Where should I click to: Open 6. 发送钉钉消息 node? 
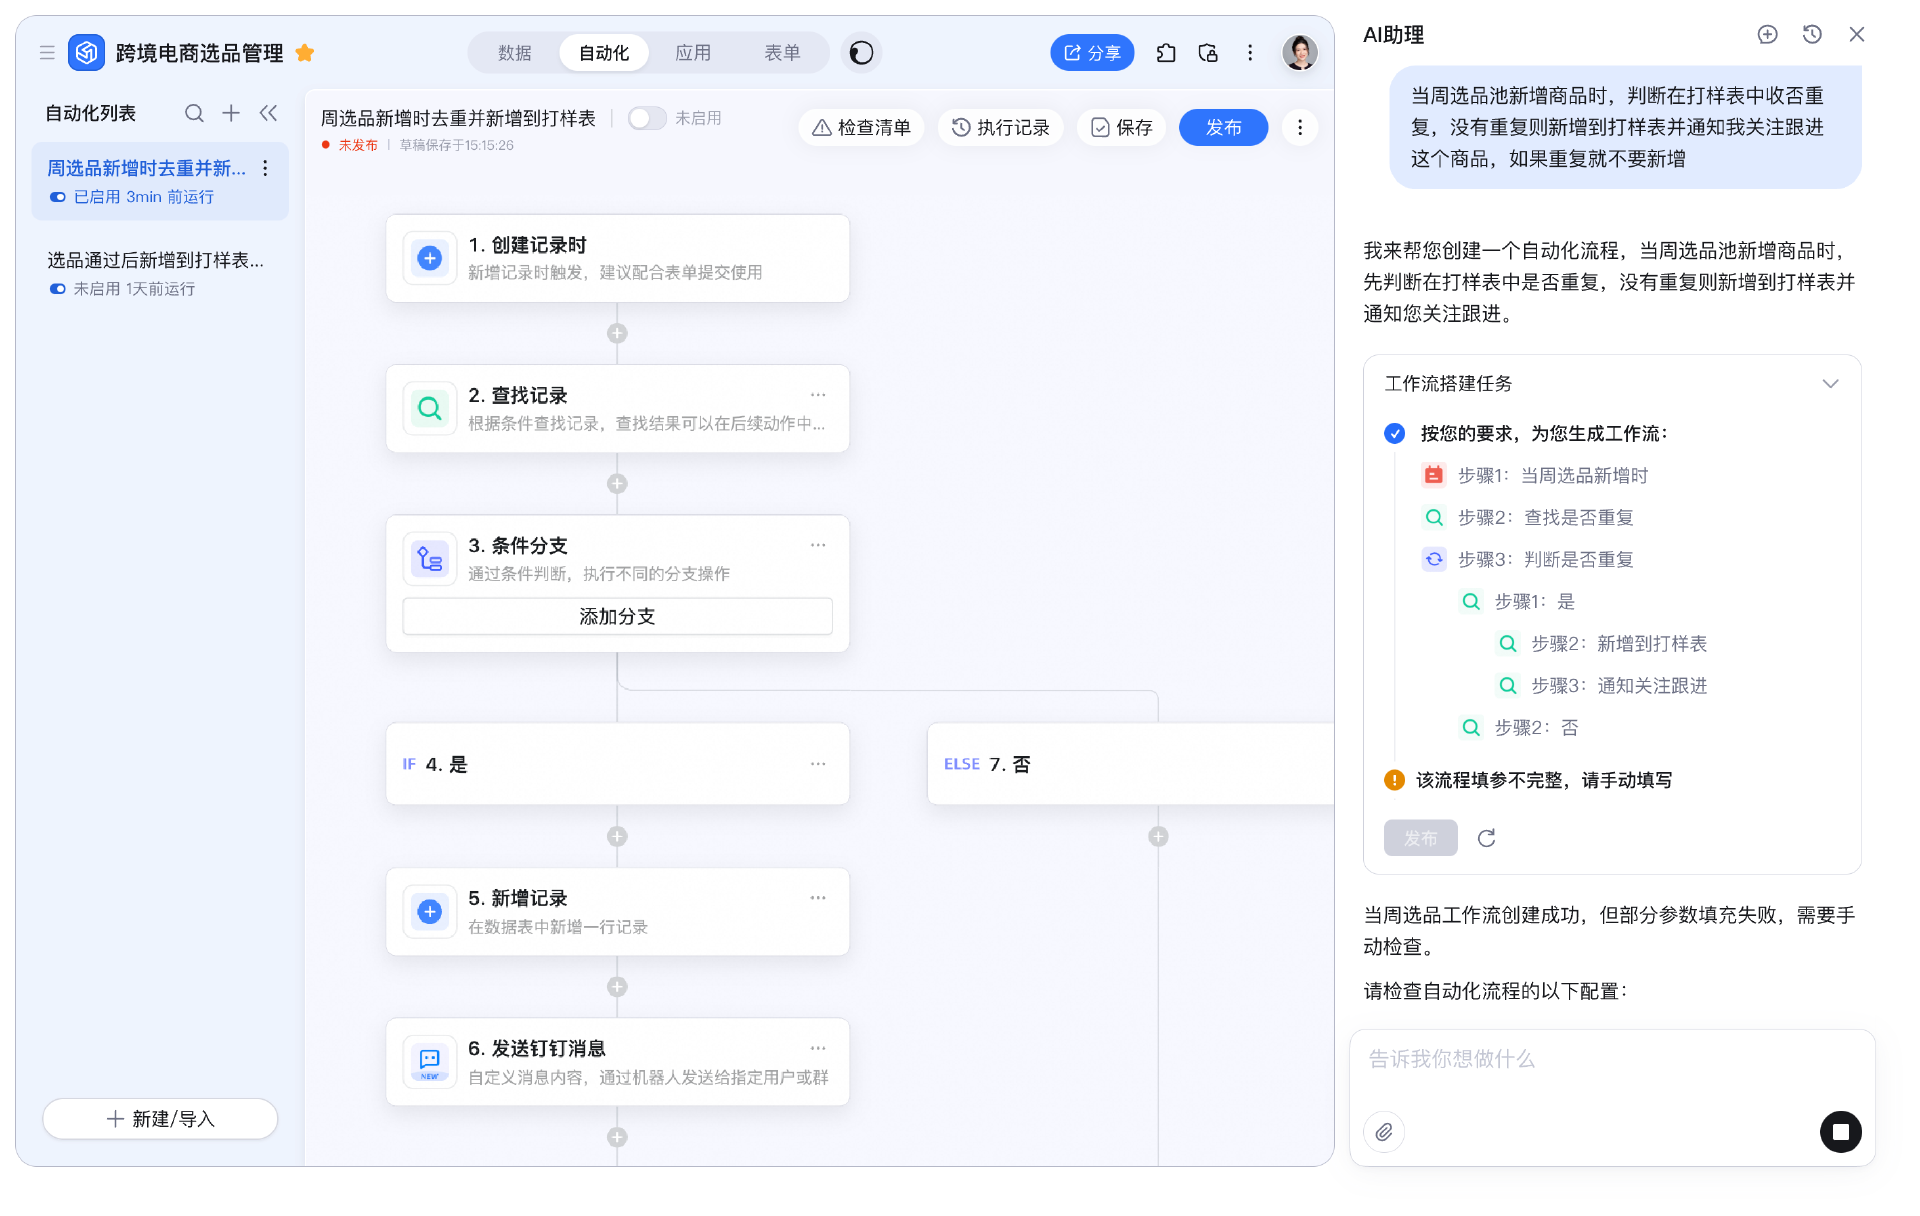coord(617,1062)
